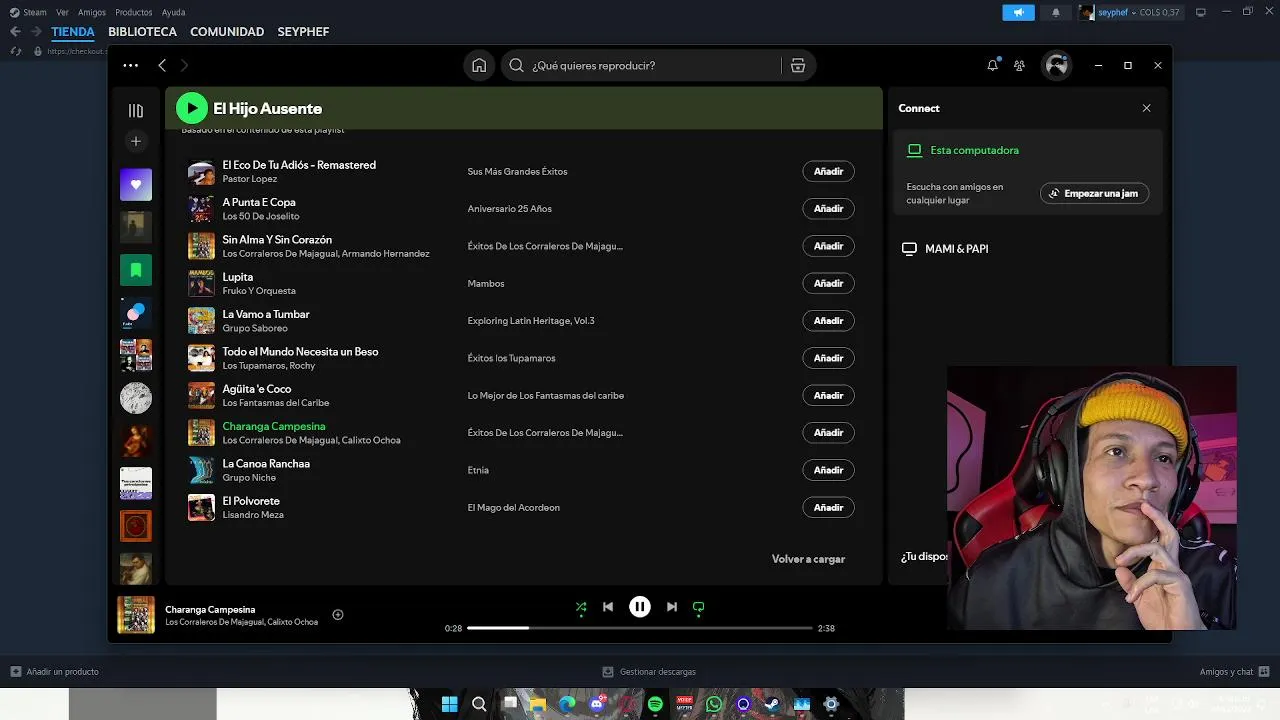Add Lupita to the playlist
The height and width of the screenshot is (720, 1280).
click(828, 283)
